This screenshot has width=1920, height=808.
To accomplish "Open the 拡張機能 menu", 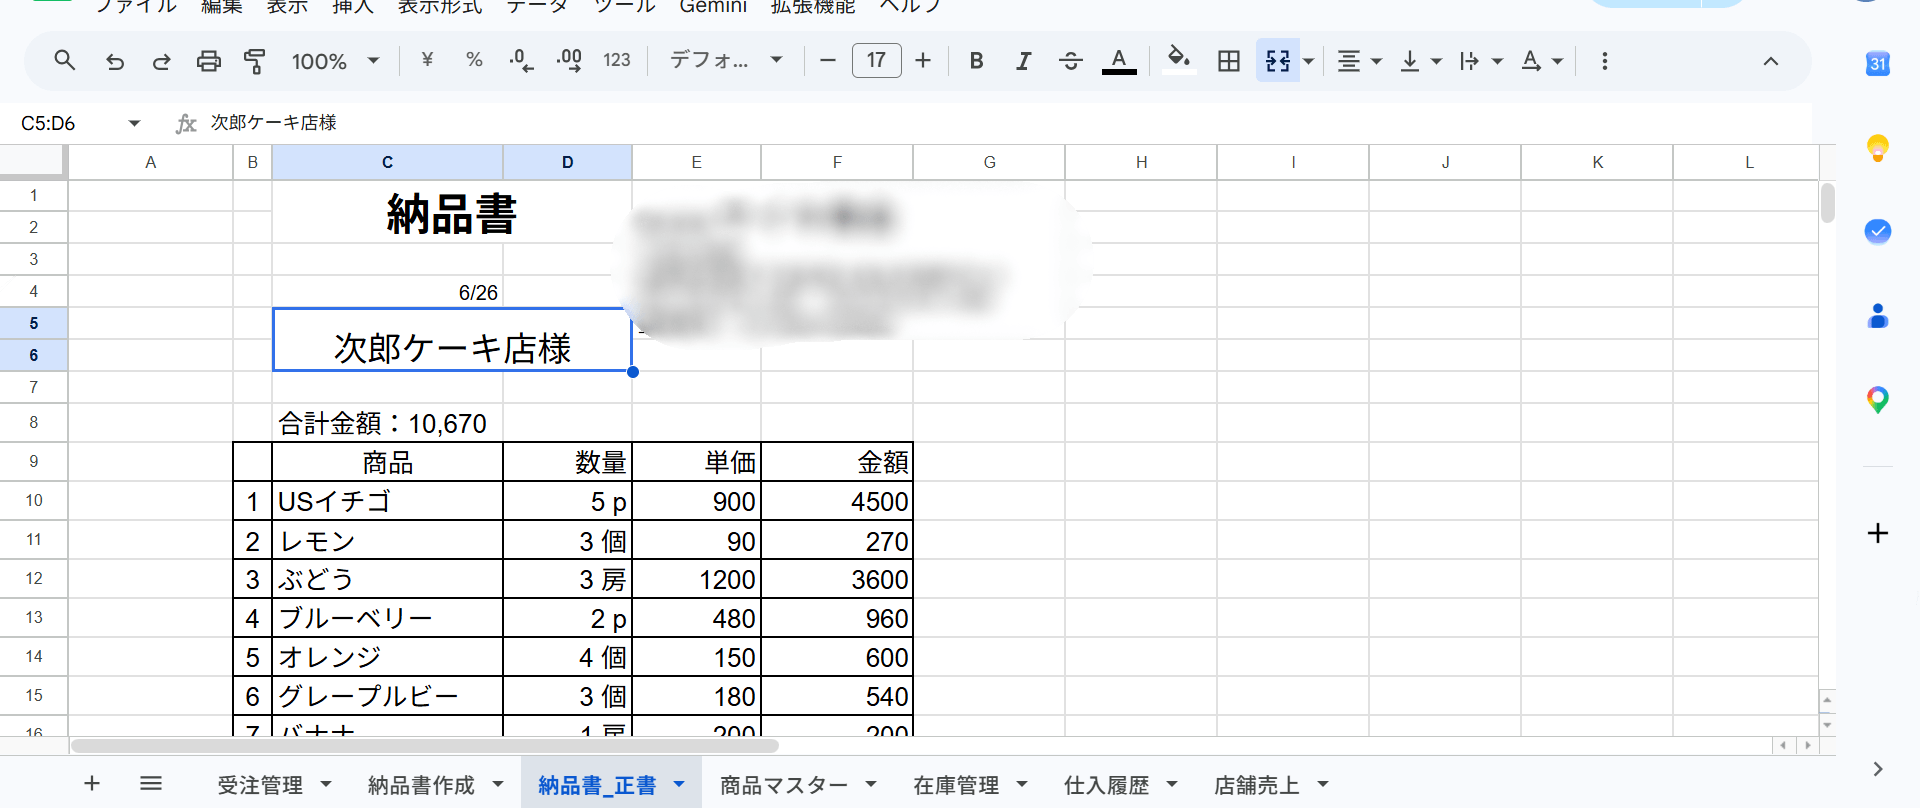I will pos(813,7).
